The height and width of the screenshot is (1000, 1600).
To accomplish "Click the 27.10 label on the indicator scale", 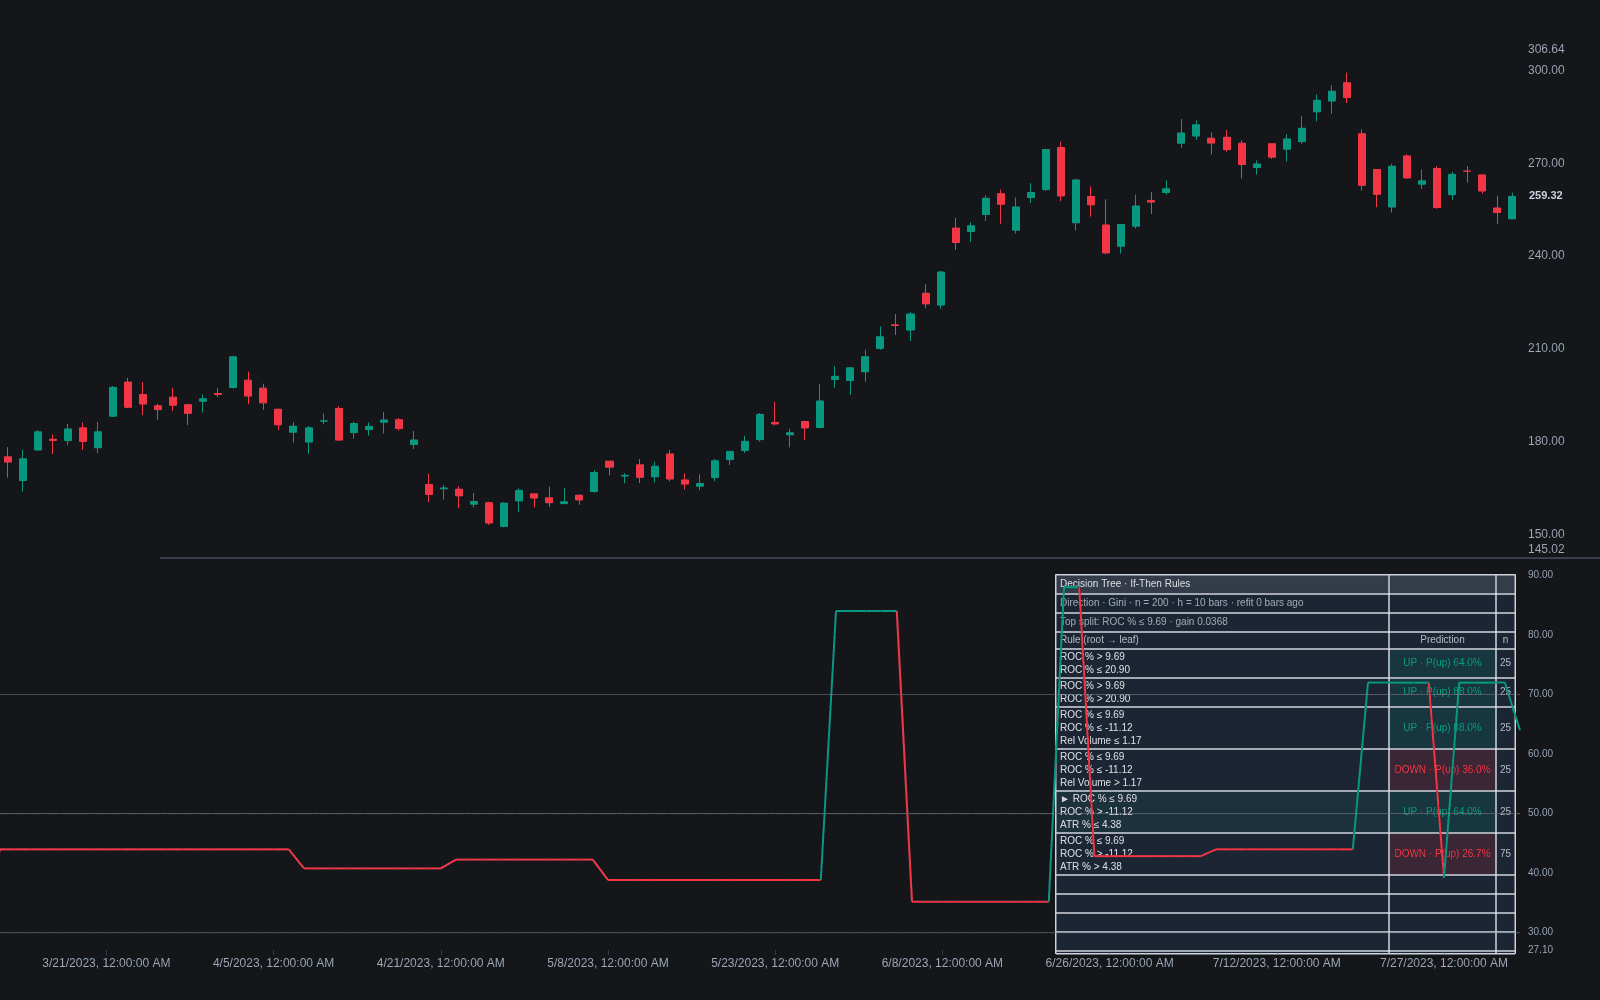I will (x=1540, y=950).
